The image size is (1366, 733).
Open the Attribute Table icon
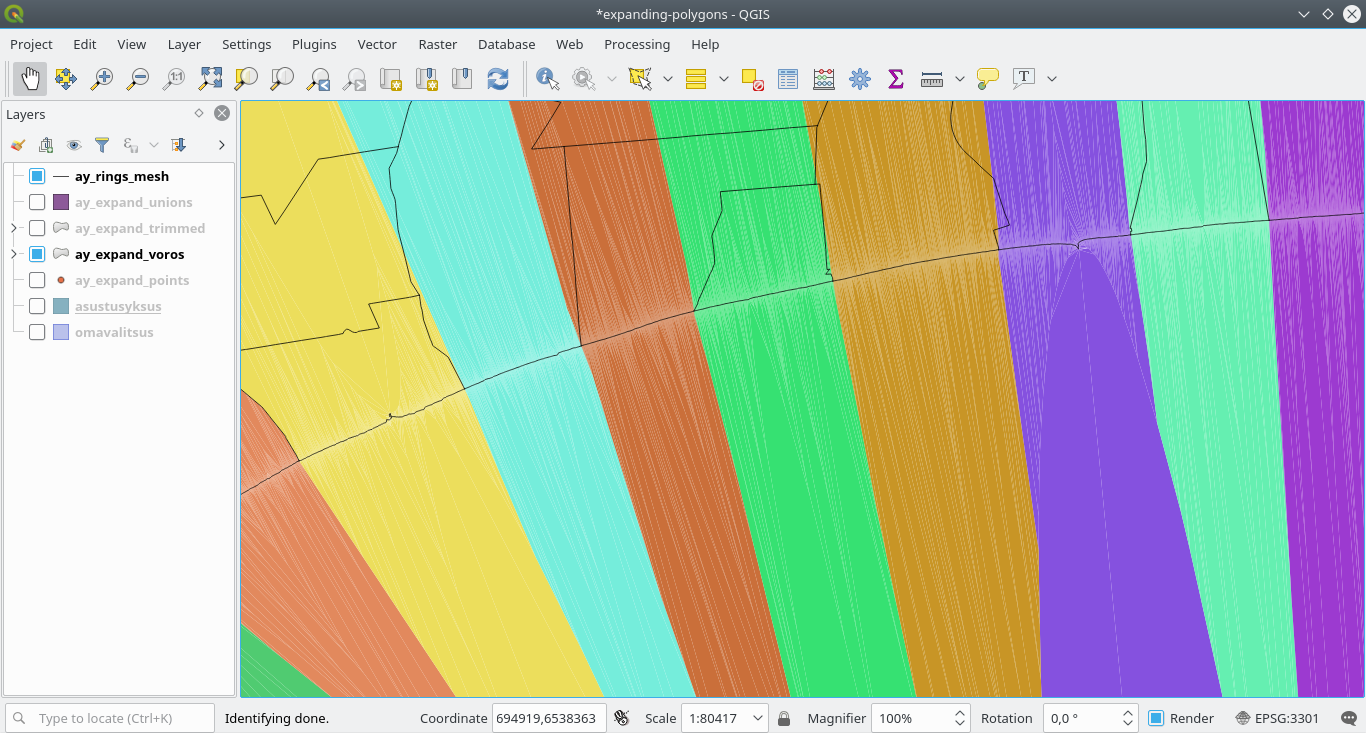pyautogui.click(x=788, y=78)
